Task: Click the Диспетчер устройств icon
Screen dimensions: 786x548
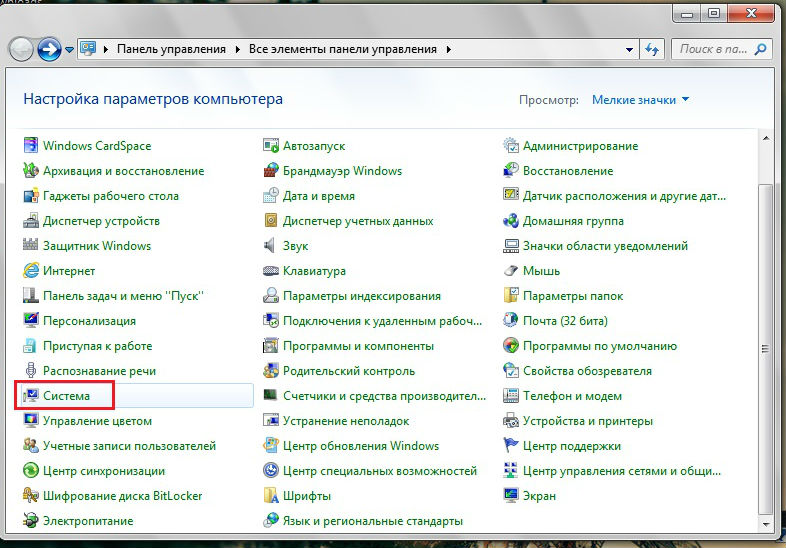Action: 31,221
